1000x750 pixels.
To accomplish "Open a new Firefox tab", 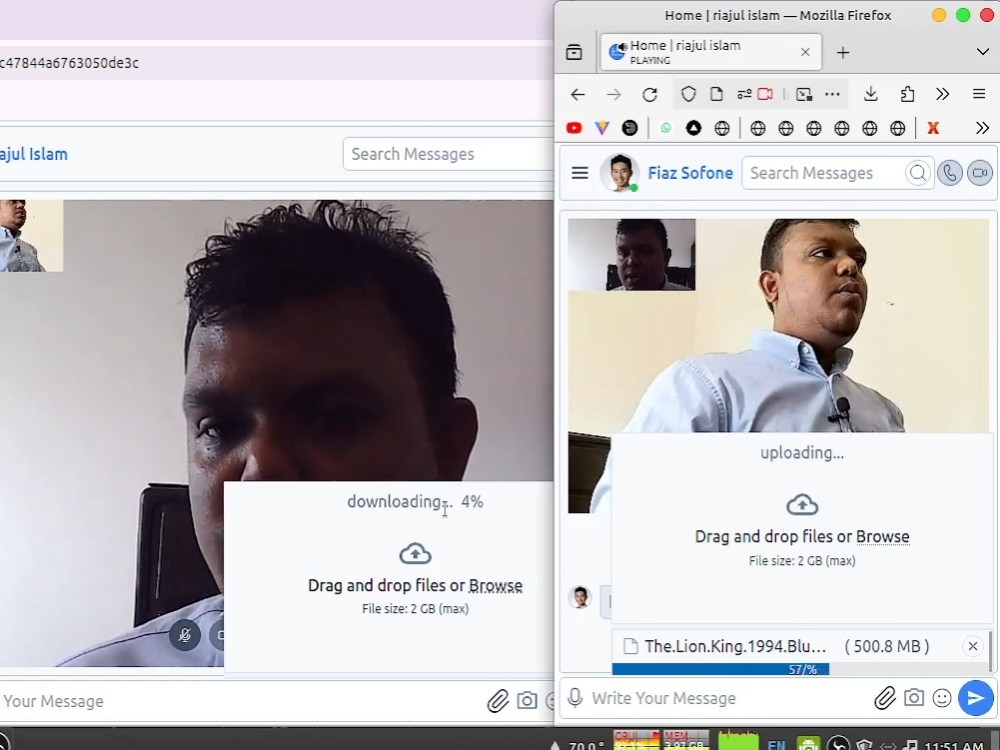I will click(x=842, y=52).
